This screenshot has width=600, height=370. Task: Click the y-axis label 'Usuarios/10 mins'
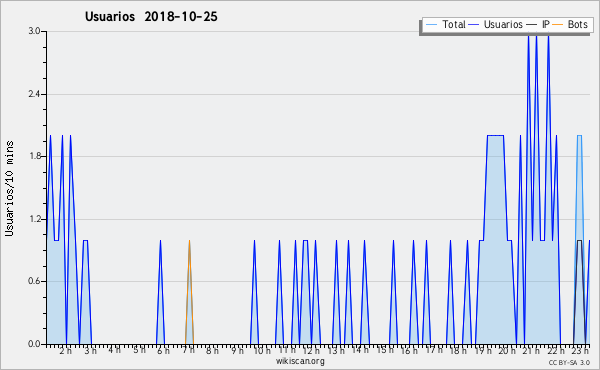(9, 188)
